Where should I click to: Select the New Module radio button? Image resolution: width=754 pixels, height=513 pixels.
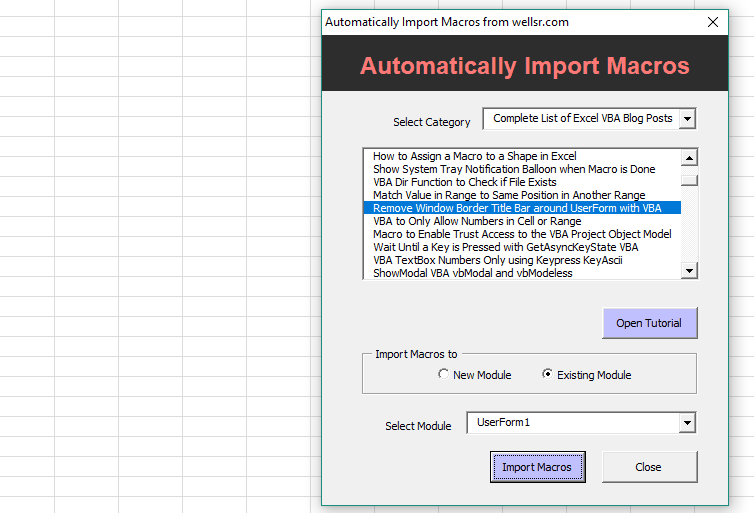click(444, 375)
